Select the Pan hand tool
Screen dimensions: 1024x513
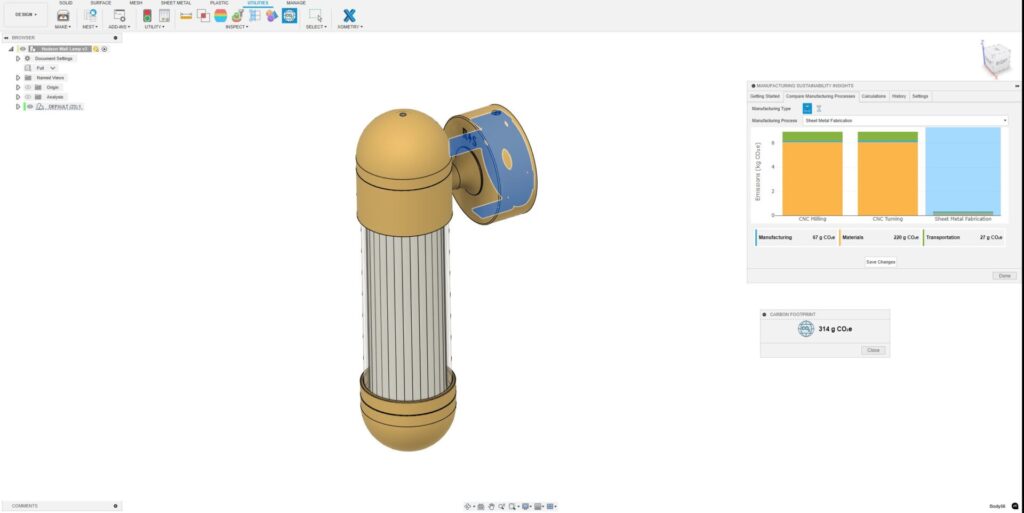491,506
